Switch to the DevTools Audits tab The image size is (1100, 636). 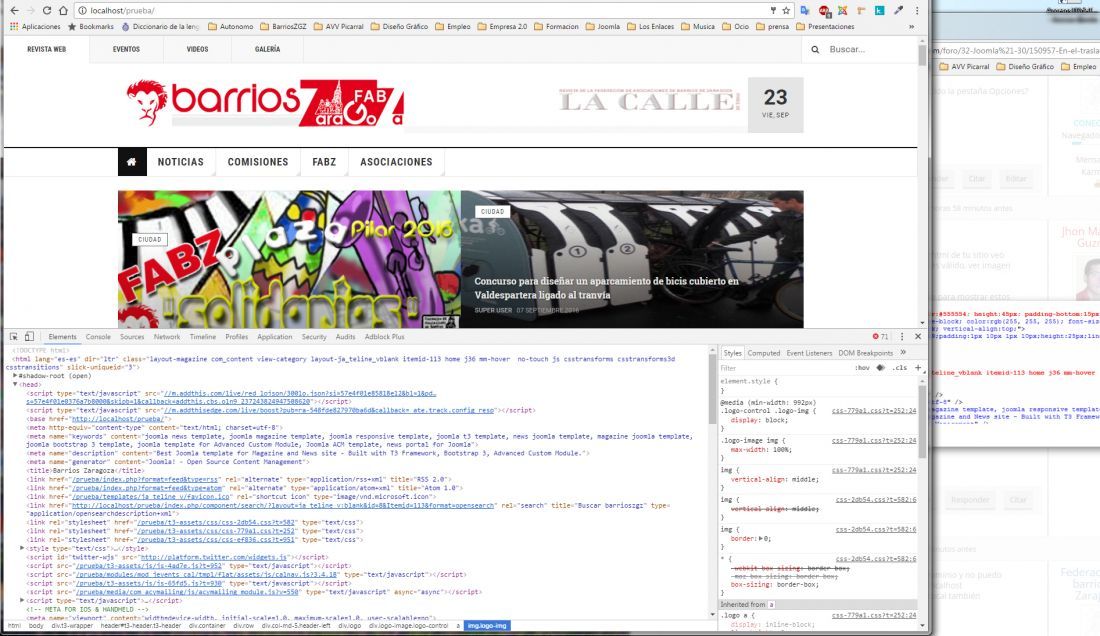345,337
